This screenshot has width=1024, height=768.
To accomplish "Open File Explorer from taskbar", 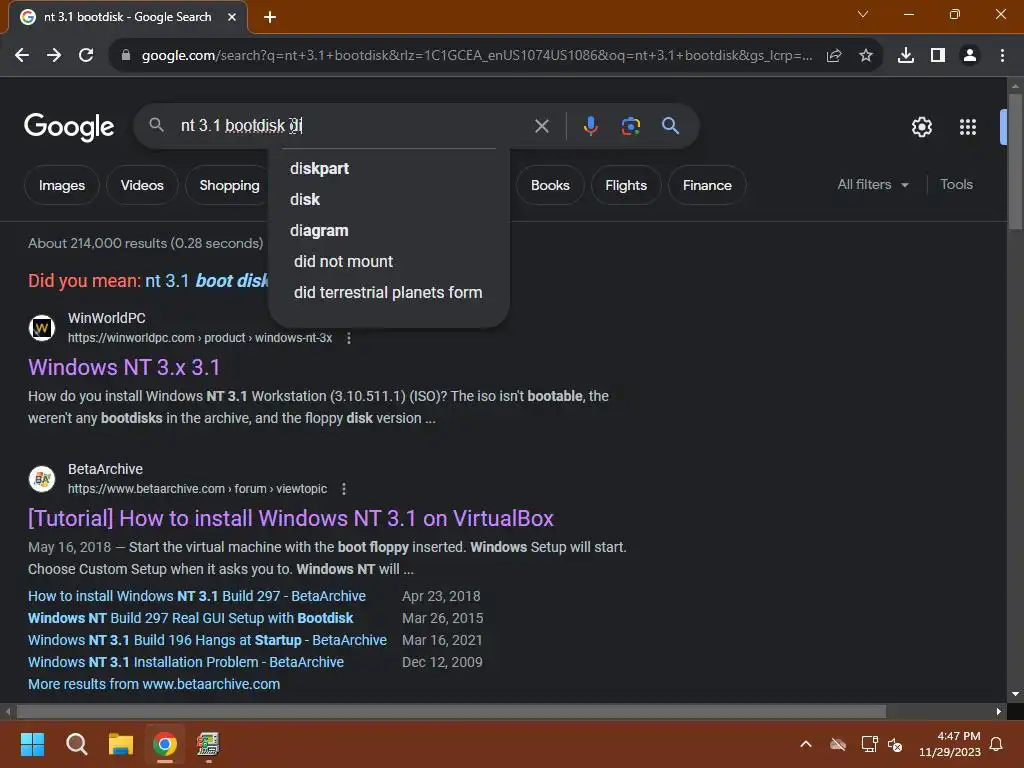I will [x=121, y=744].
